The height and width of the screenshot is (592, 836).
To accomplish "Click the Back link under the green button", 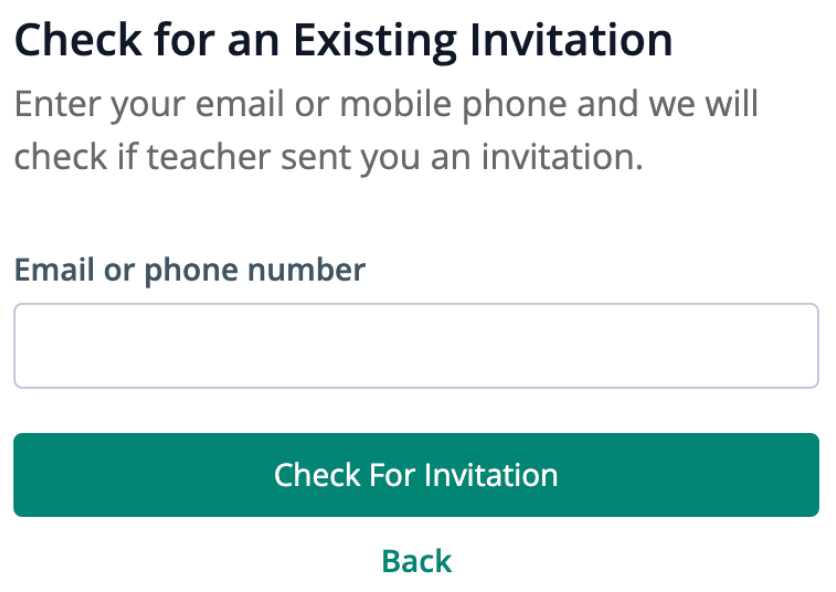I will 416,561.
